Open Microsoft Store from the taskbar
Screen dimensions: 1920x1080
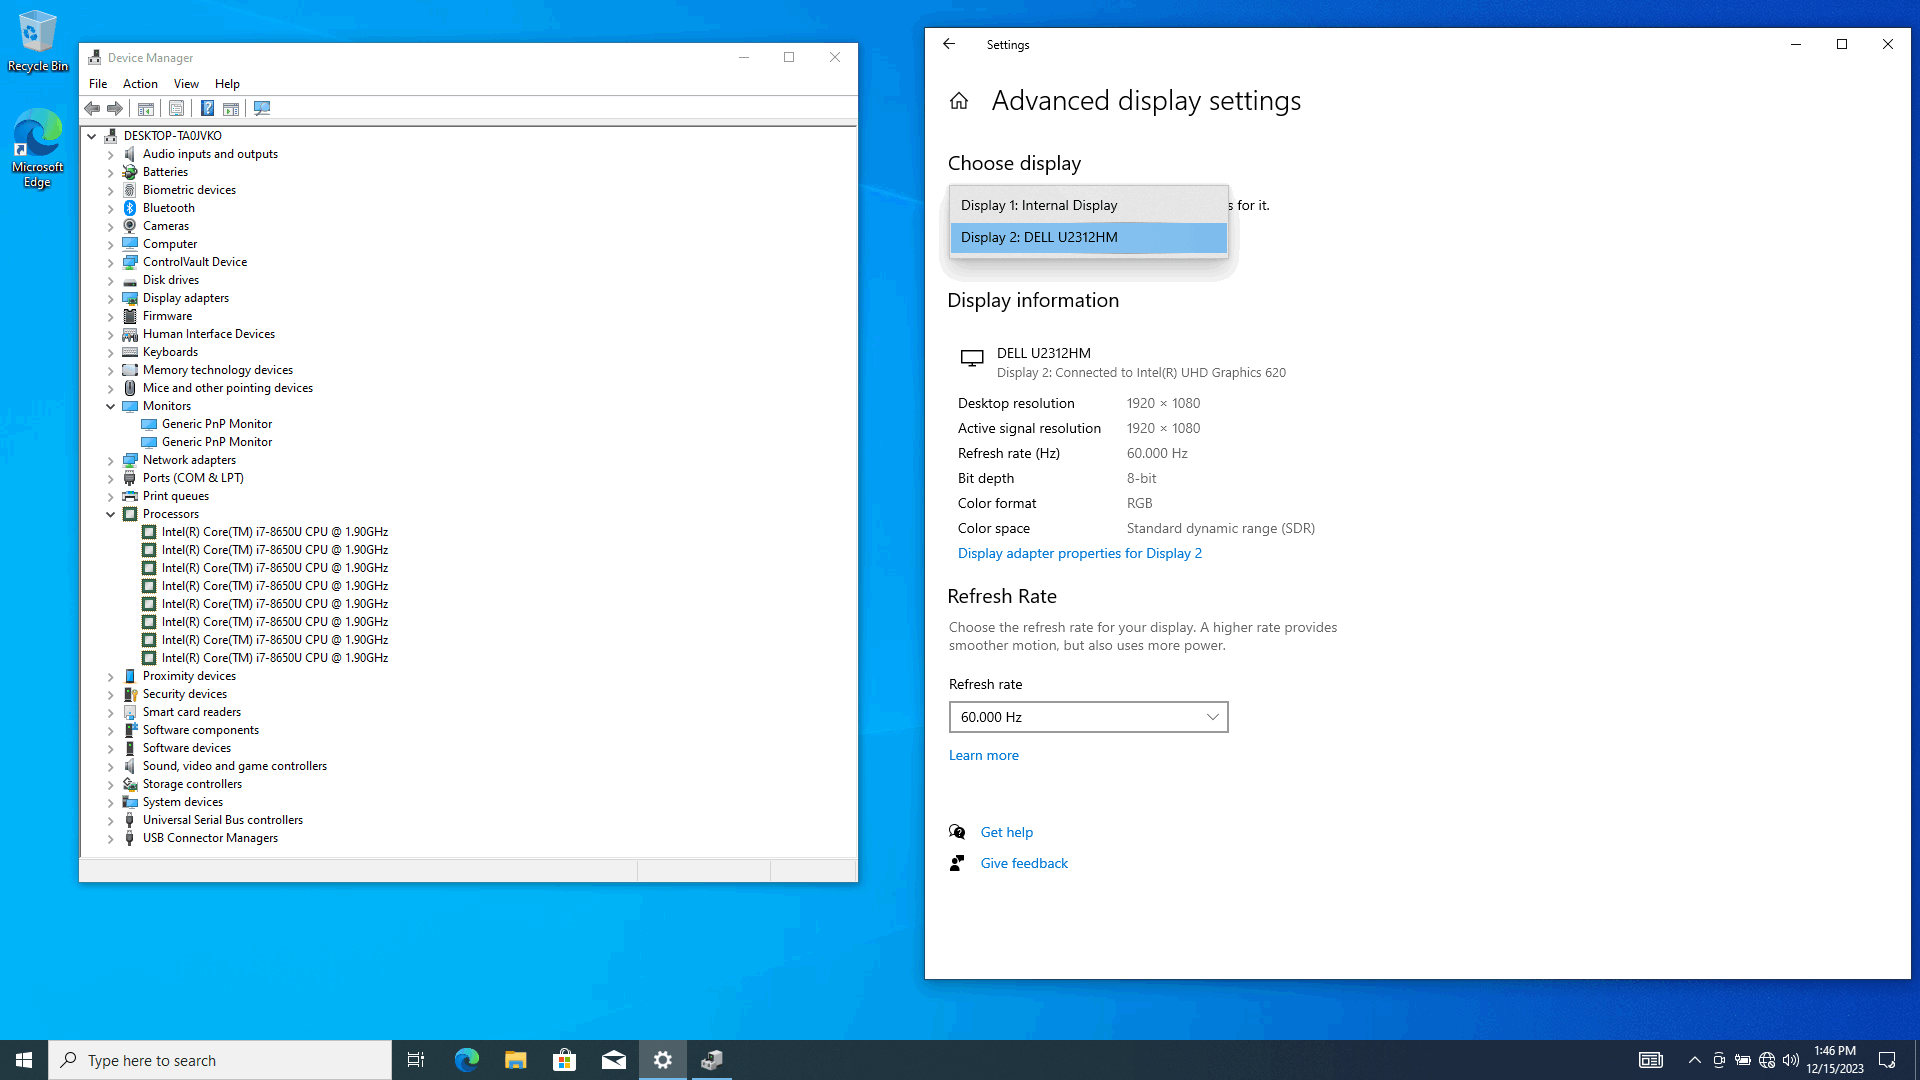(x=564, y=1060)
